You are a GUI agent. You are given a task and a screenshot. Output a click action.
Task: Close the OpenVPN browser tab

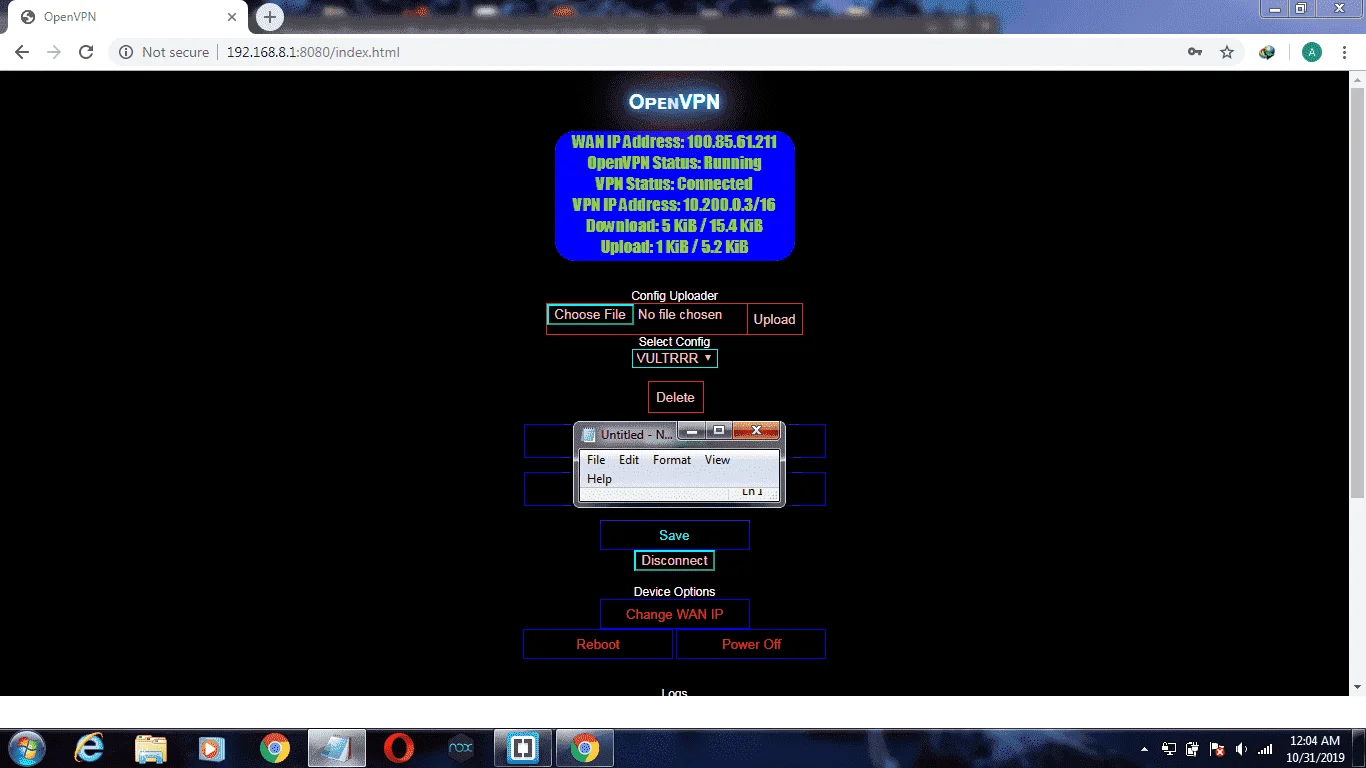[x=232, y=17]
